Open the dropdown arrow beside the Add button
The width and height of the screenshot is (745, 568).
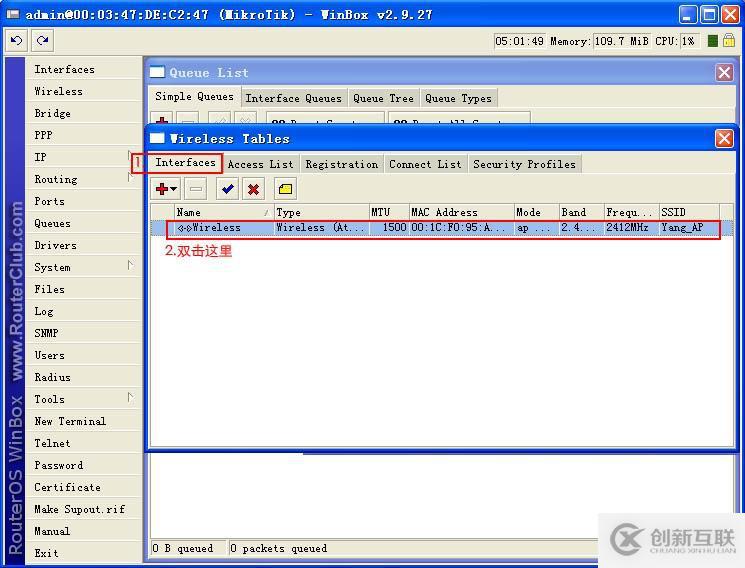tap(174, 189)
